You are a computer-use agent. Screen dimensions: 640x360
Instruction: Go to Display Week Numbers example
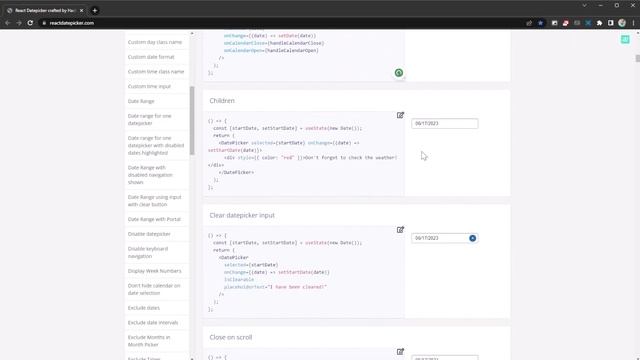point(155,271)
